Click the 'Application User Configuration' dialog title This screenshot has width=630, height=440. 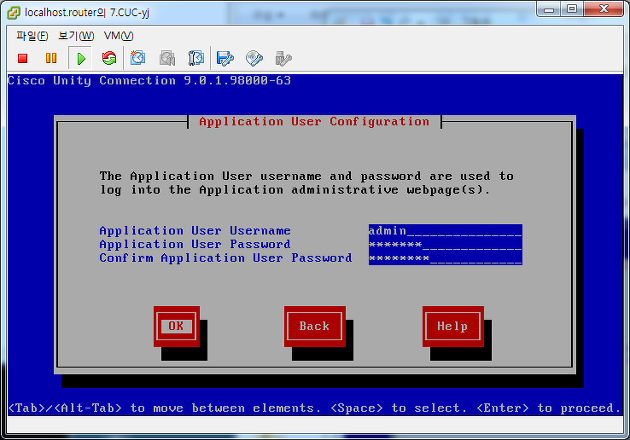(314, 122)
